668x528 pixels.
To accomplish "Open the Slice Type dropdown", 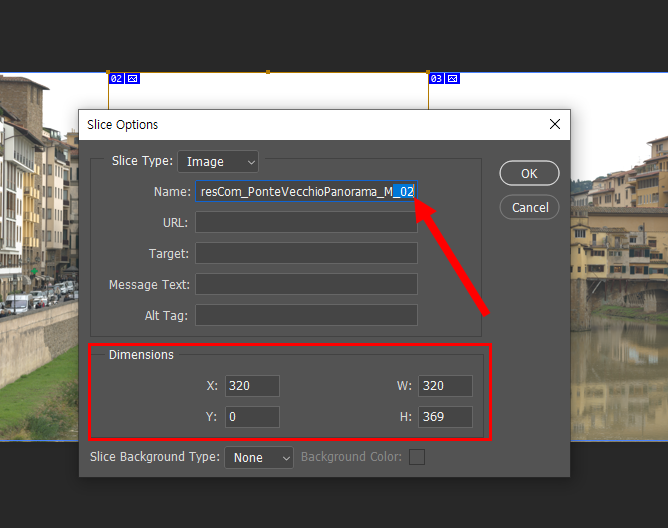I will tap(218, 162).
